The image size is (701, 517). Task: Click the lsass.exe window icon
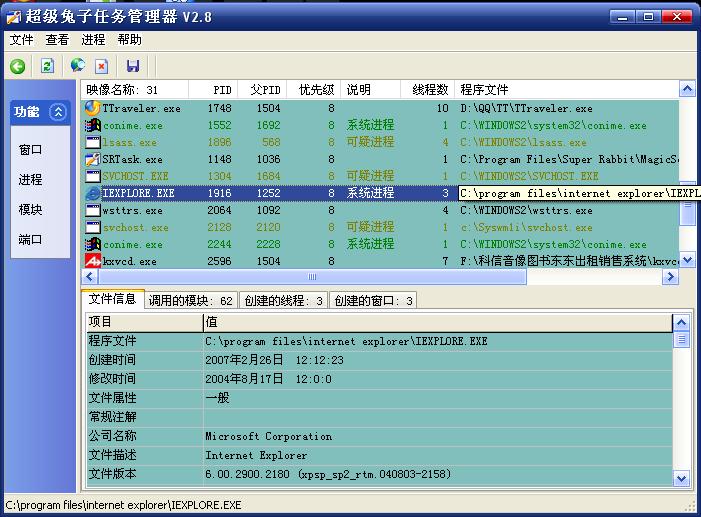coord(93,142)
